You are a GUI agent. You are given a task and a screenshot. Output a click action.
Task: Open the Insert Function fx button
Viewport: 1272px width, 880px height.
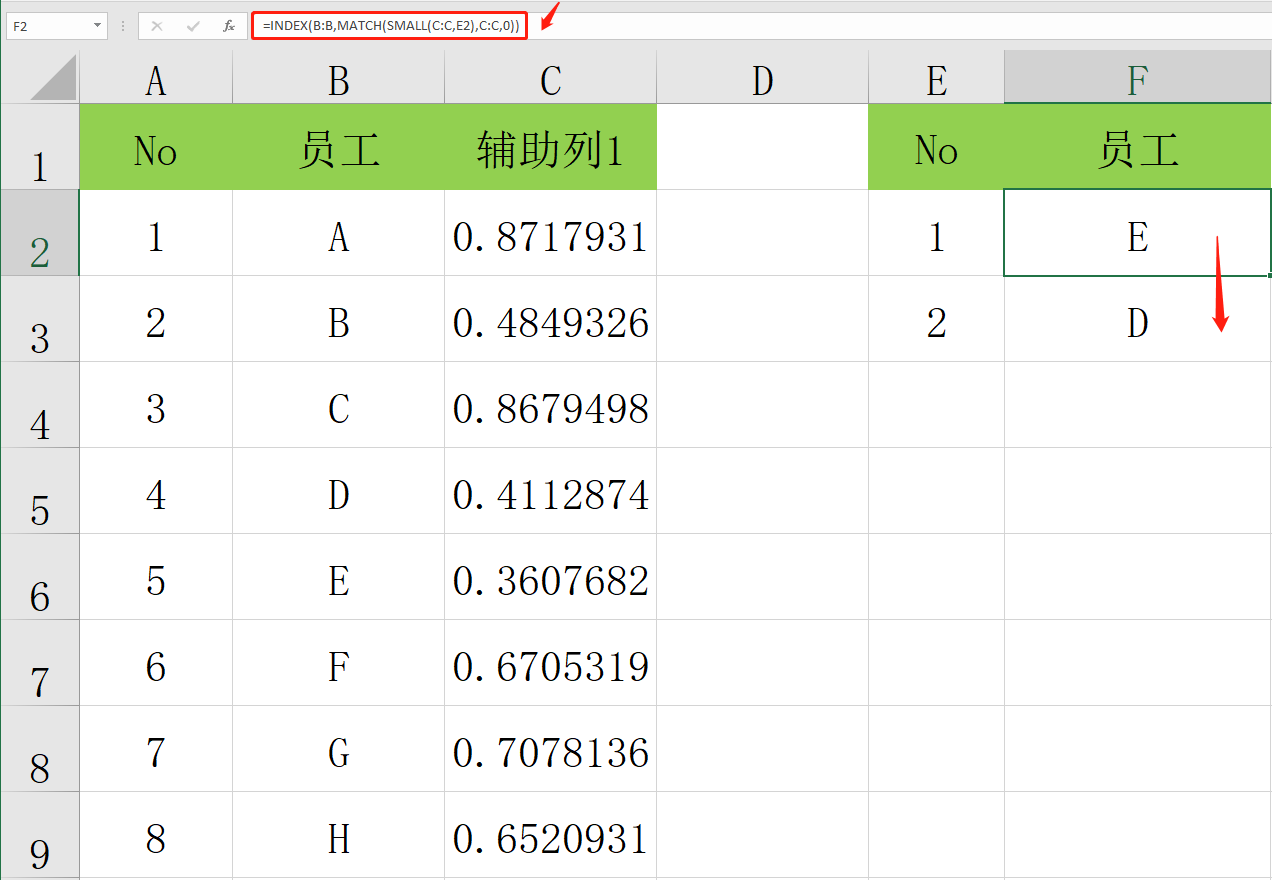tap(229, 26)
